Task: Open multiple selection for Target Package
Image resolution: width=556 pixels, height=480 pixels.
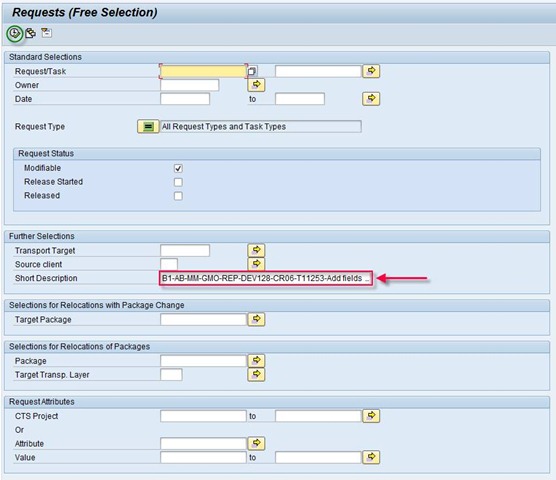Action: point(256,319)
